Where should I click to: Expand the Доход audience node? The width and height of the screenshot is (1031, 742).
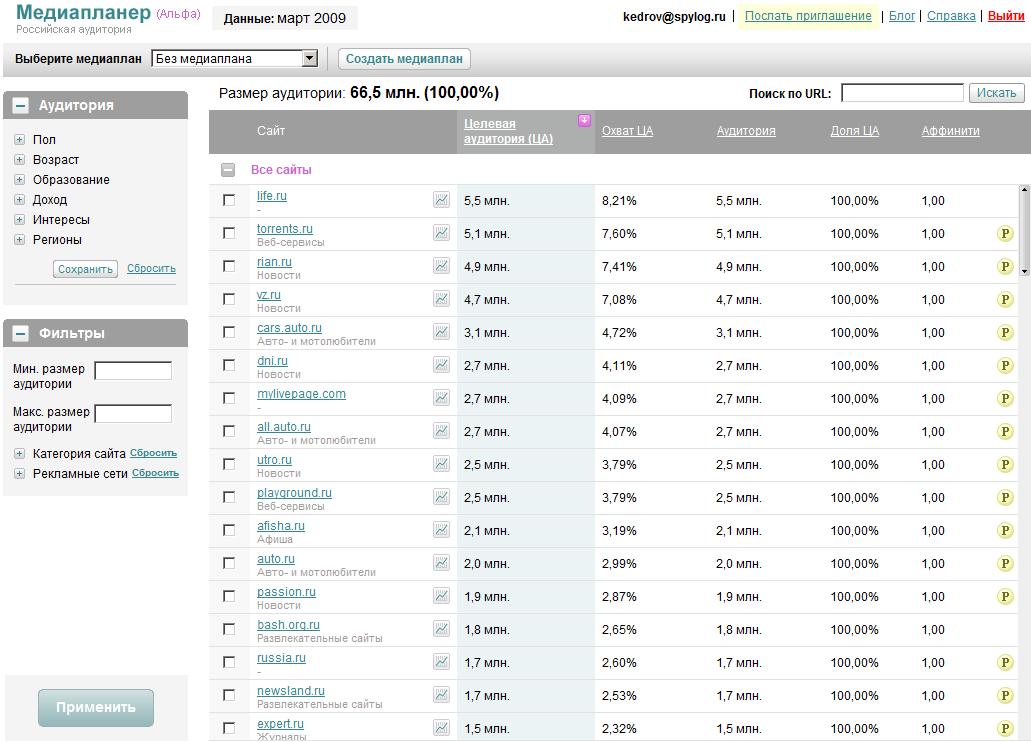point(19,199)
